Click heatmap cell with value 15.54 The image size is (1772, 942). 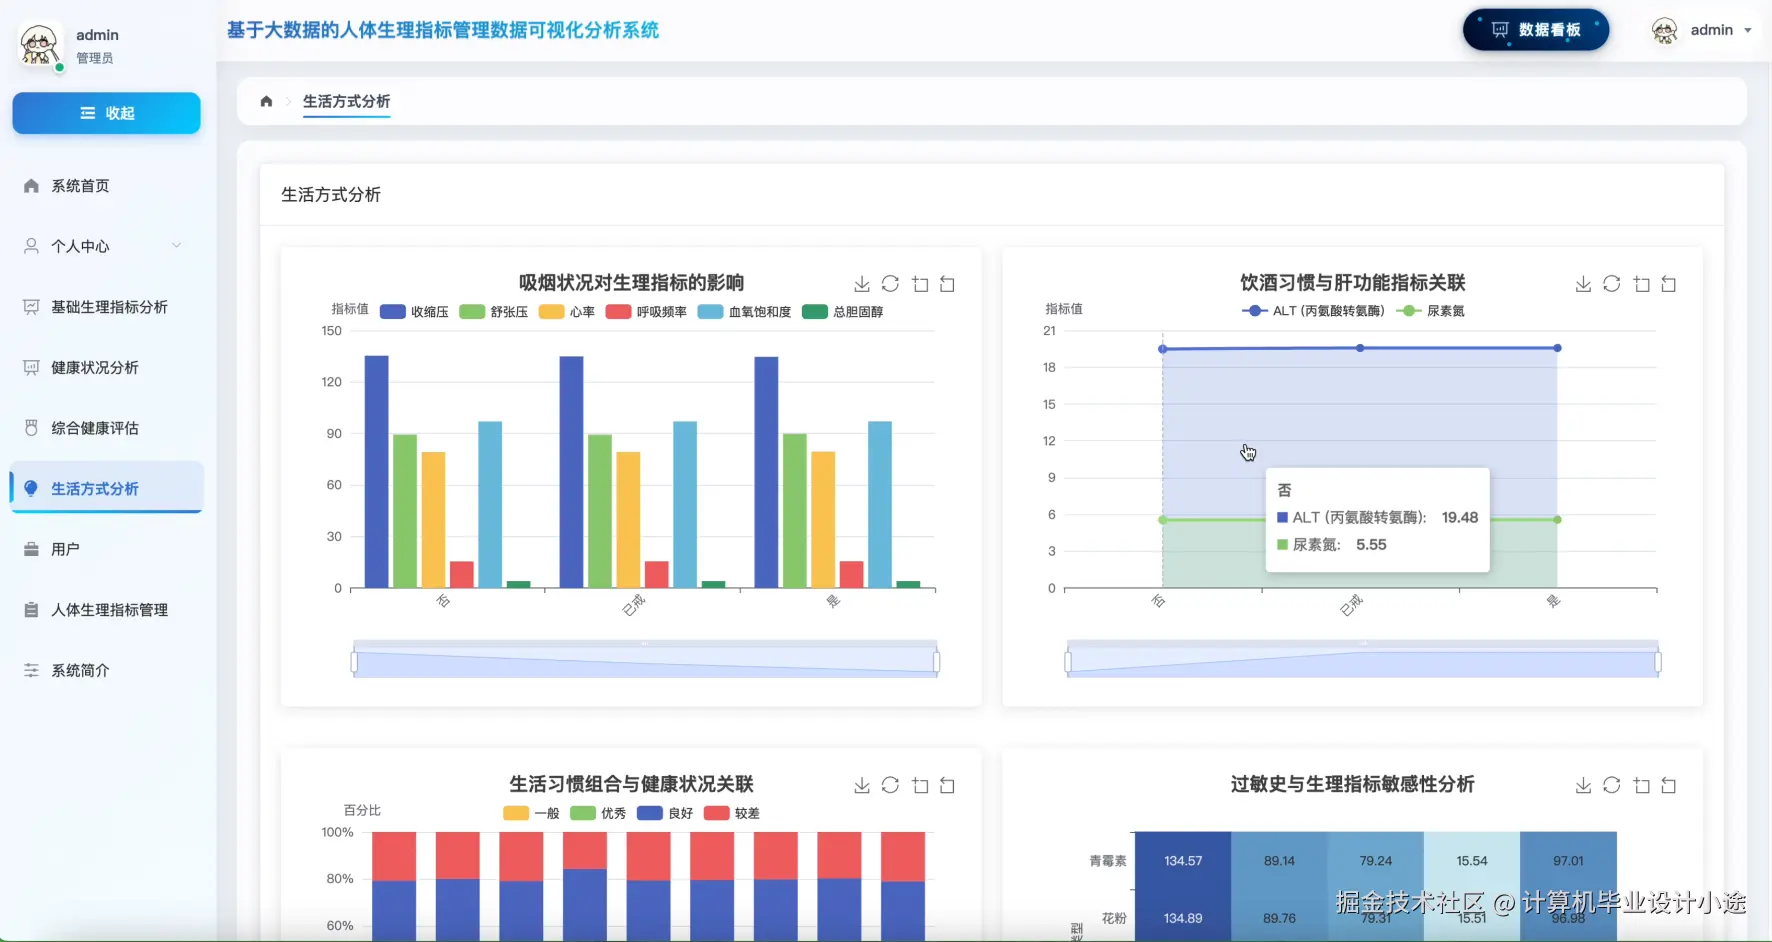click(x=1472, y=861)
